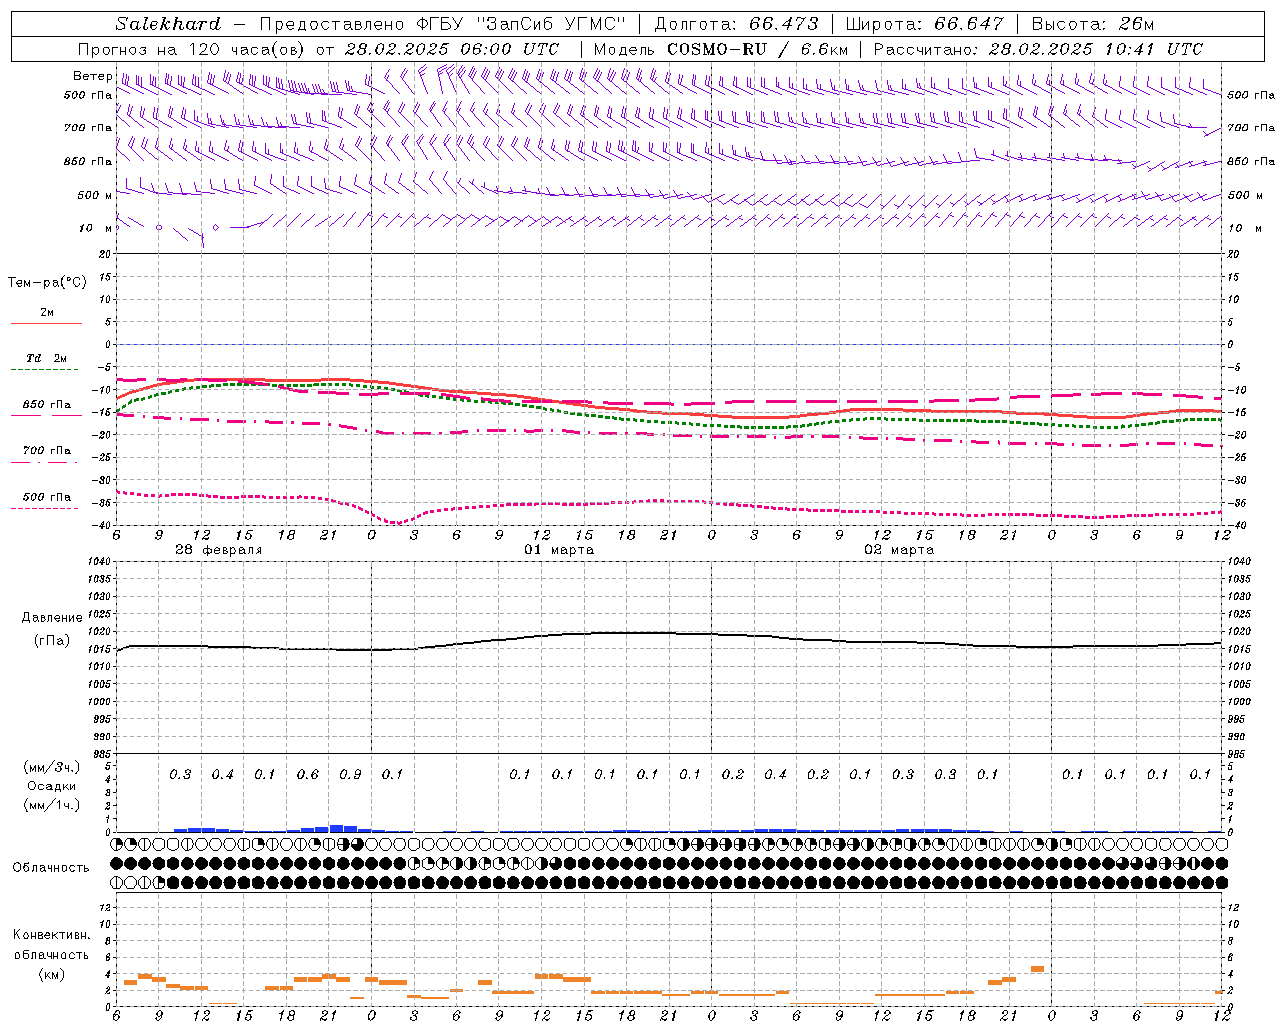Screen dimensions: 1280x1024
Task: Click the '10 м' wind level label on the left
Action: coord(95,228)
